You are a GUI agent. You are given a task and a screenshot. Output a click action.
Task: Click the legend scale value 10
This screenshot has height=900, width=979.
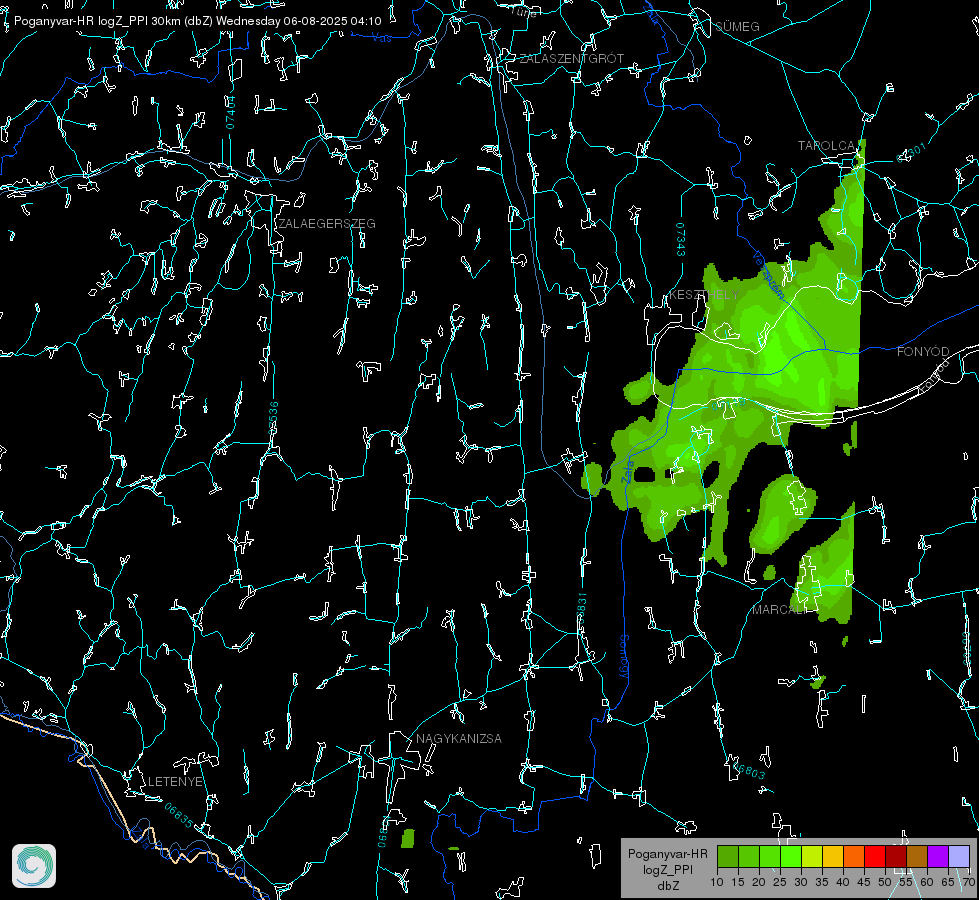(717, 882)
